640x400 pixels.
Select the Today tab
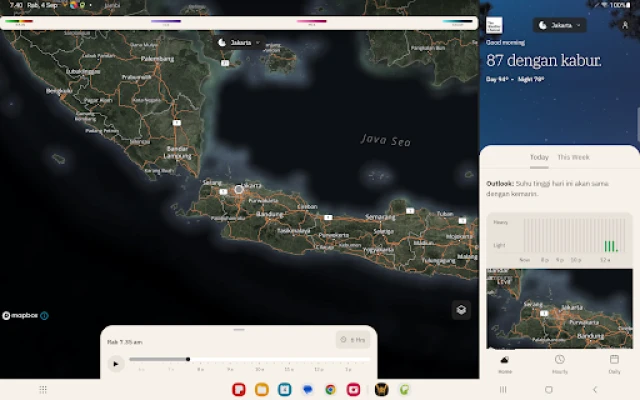click(x=539, y=157)
